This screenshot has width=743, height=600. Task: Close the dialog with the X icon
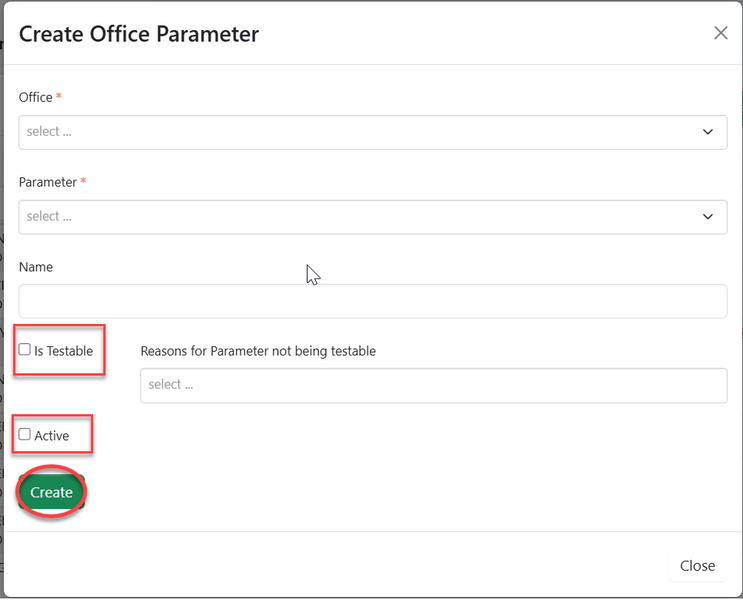click(720, 33)
